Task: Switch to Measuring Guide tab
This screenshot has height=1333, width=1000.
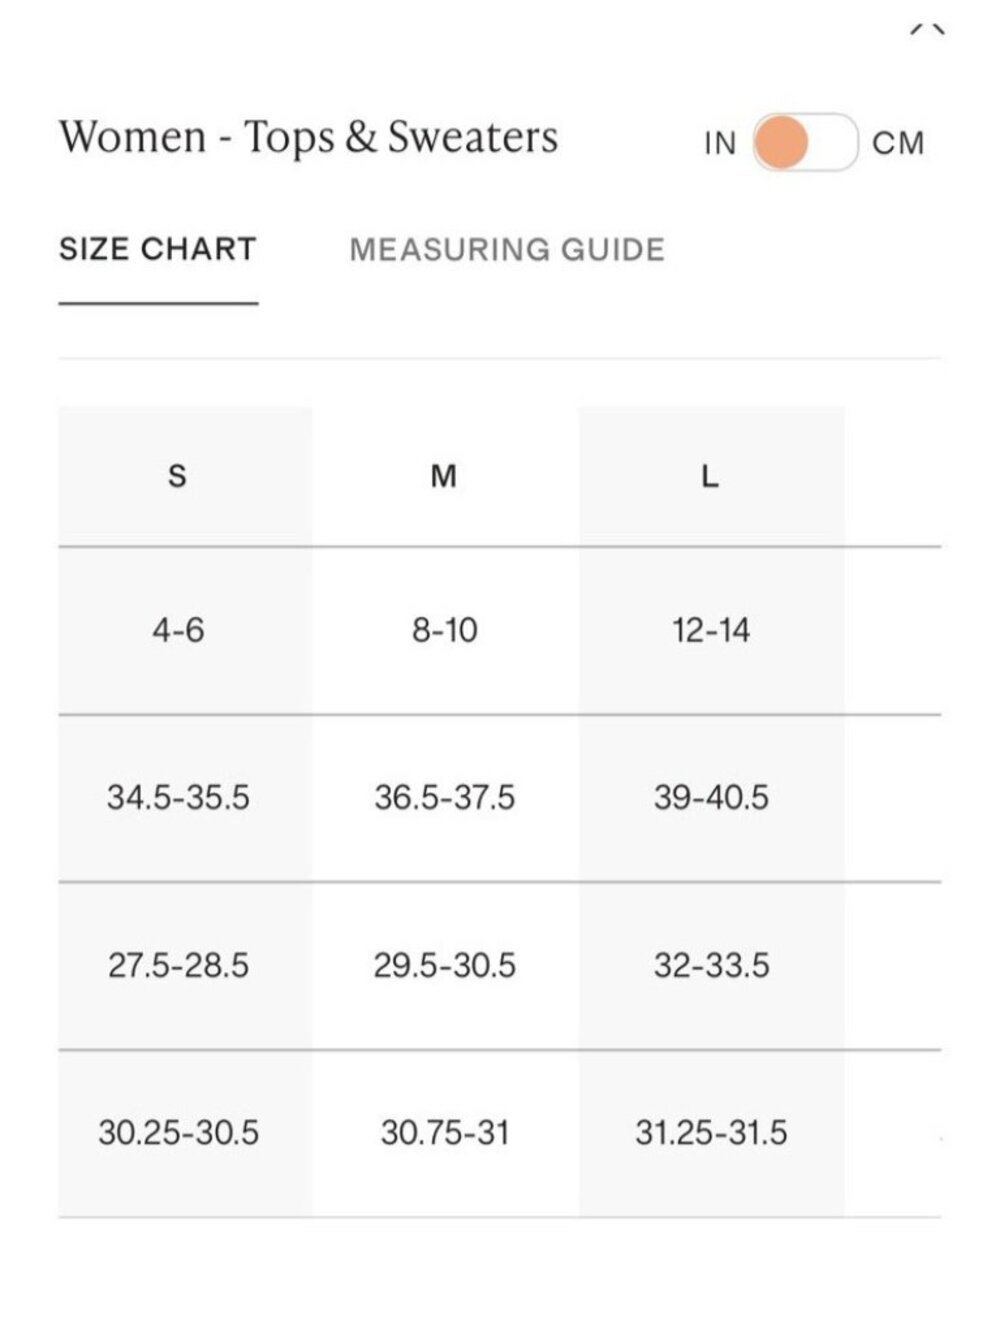Action: coord(507,249)
